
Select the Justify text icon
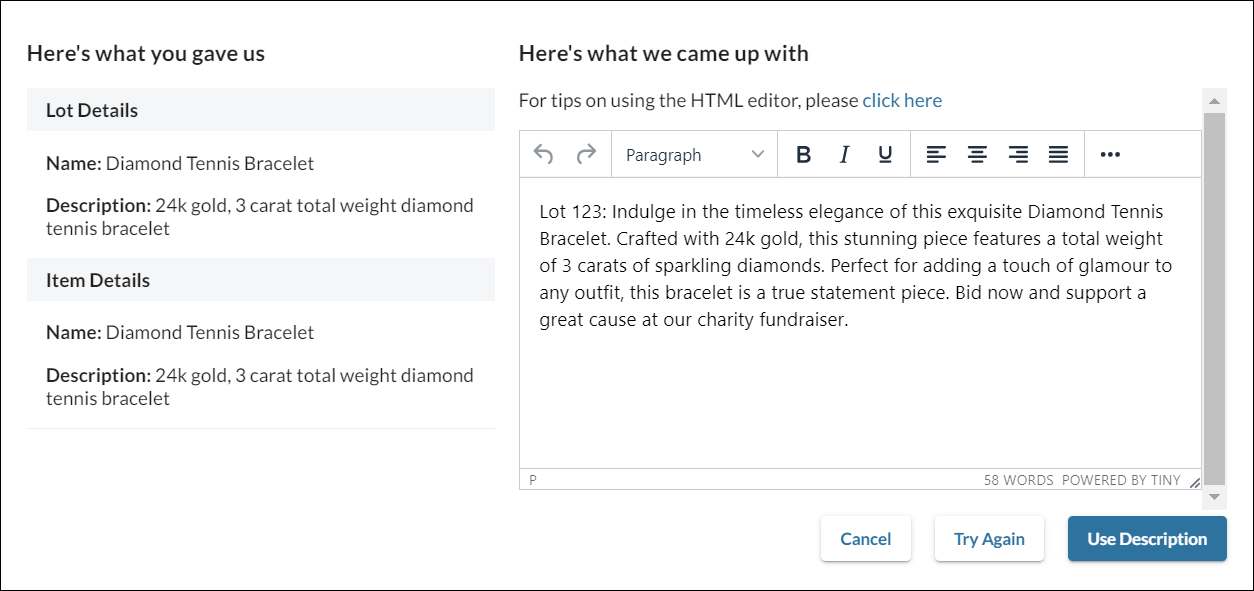coord(1059,154)
